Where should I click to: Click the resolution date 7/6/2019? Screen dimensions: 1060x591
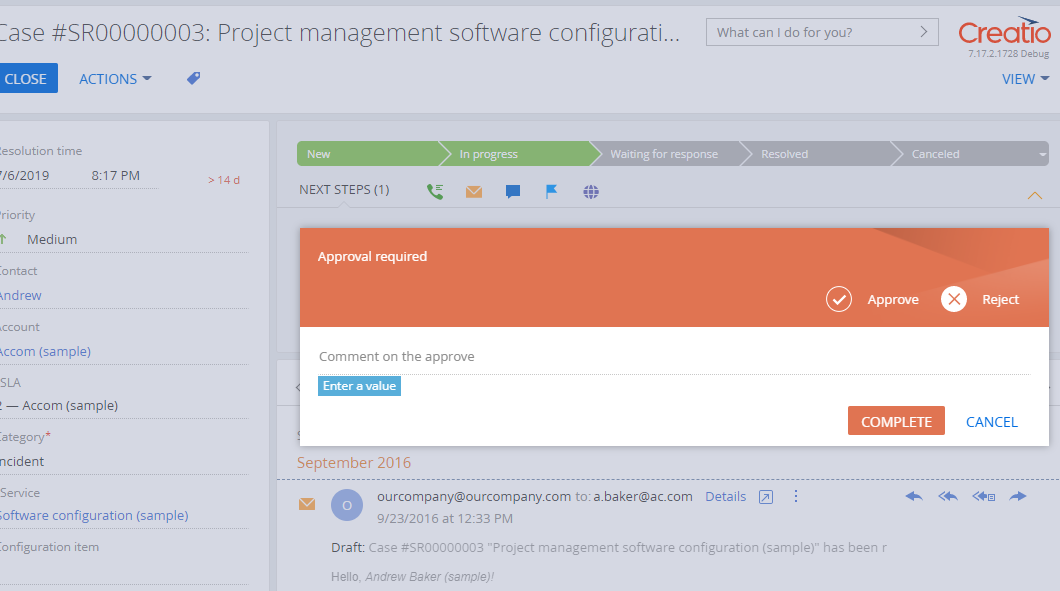[24, 176]
